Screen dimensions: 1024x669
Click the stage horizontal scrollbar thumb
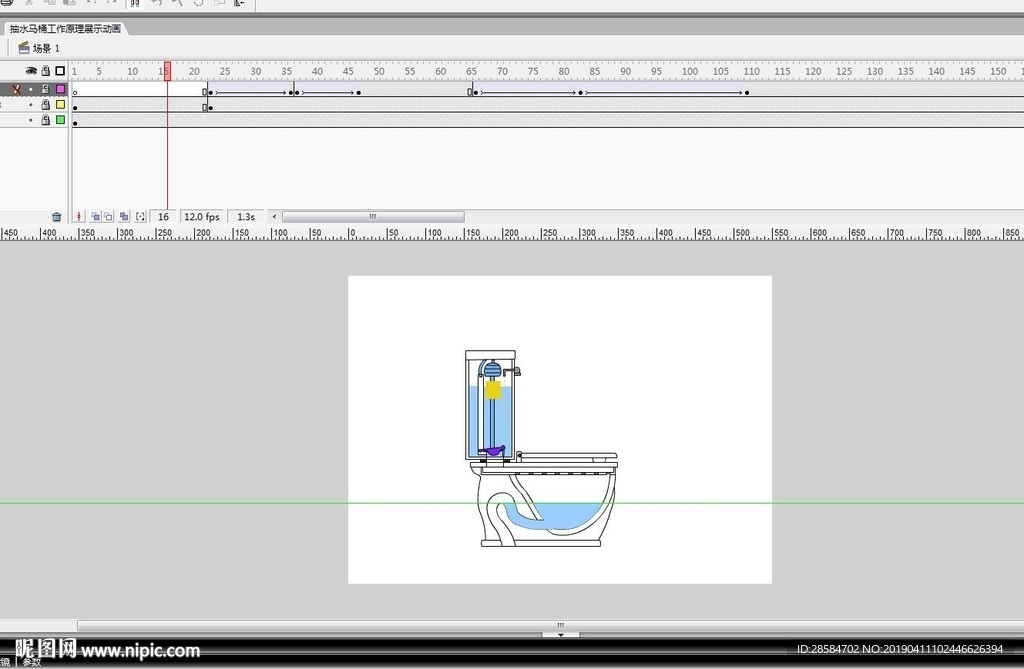click(x=560, y=625)
